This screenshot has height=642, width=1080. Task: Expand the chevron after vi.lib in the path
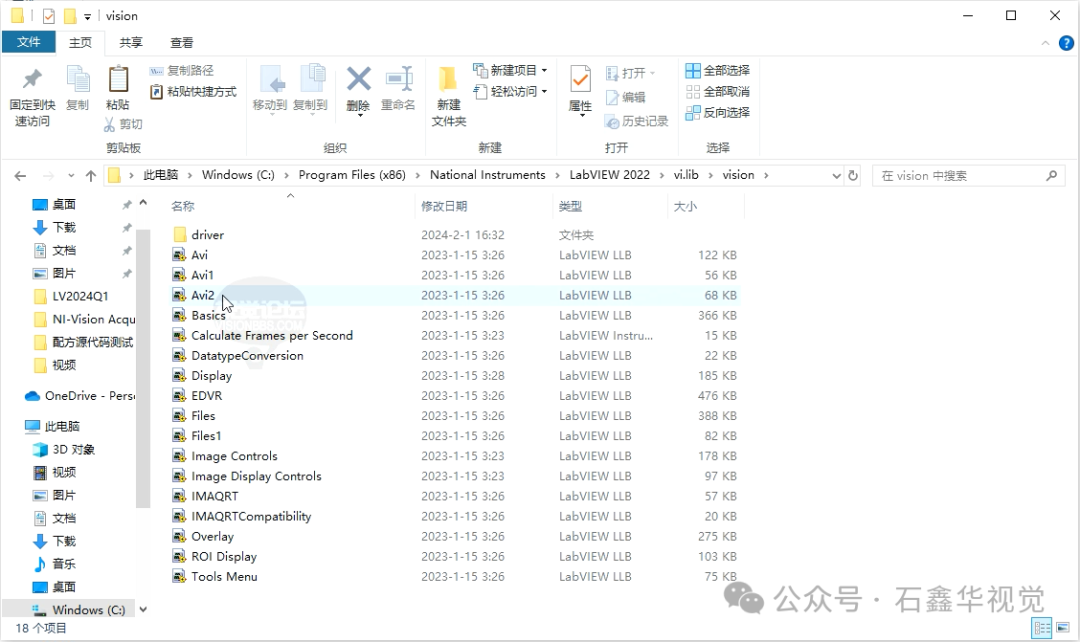tap(710, 175)
